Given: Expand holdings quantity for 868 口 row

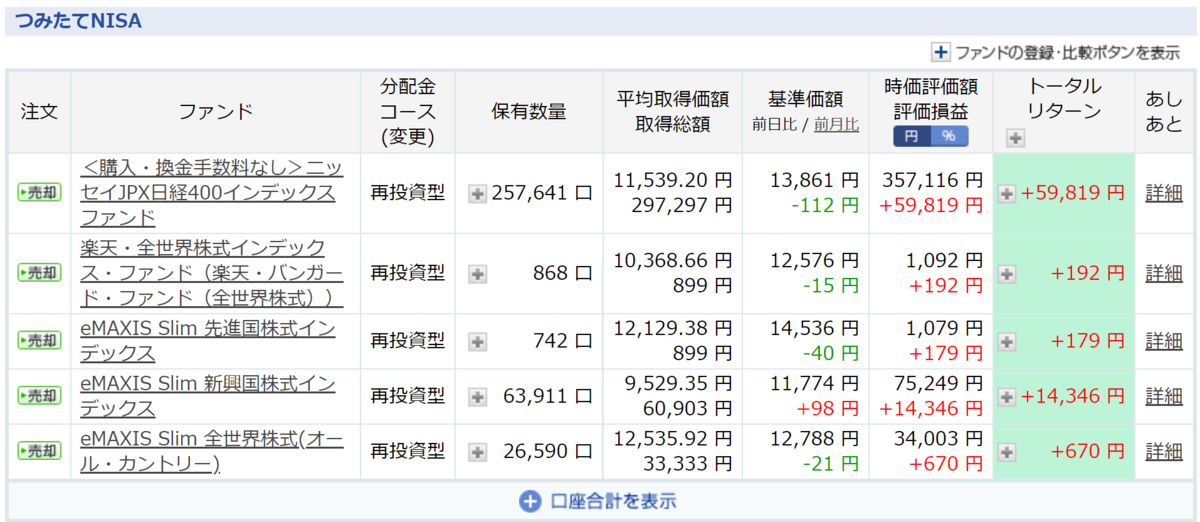Looking at the screenshot, I should (478, 273).
